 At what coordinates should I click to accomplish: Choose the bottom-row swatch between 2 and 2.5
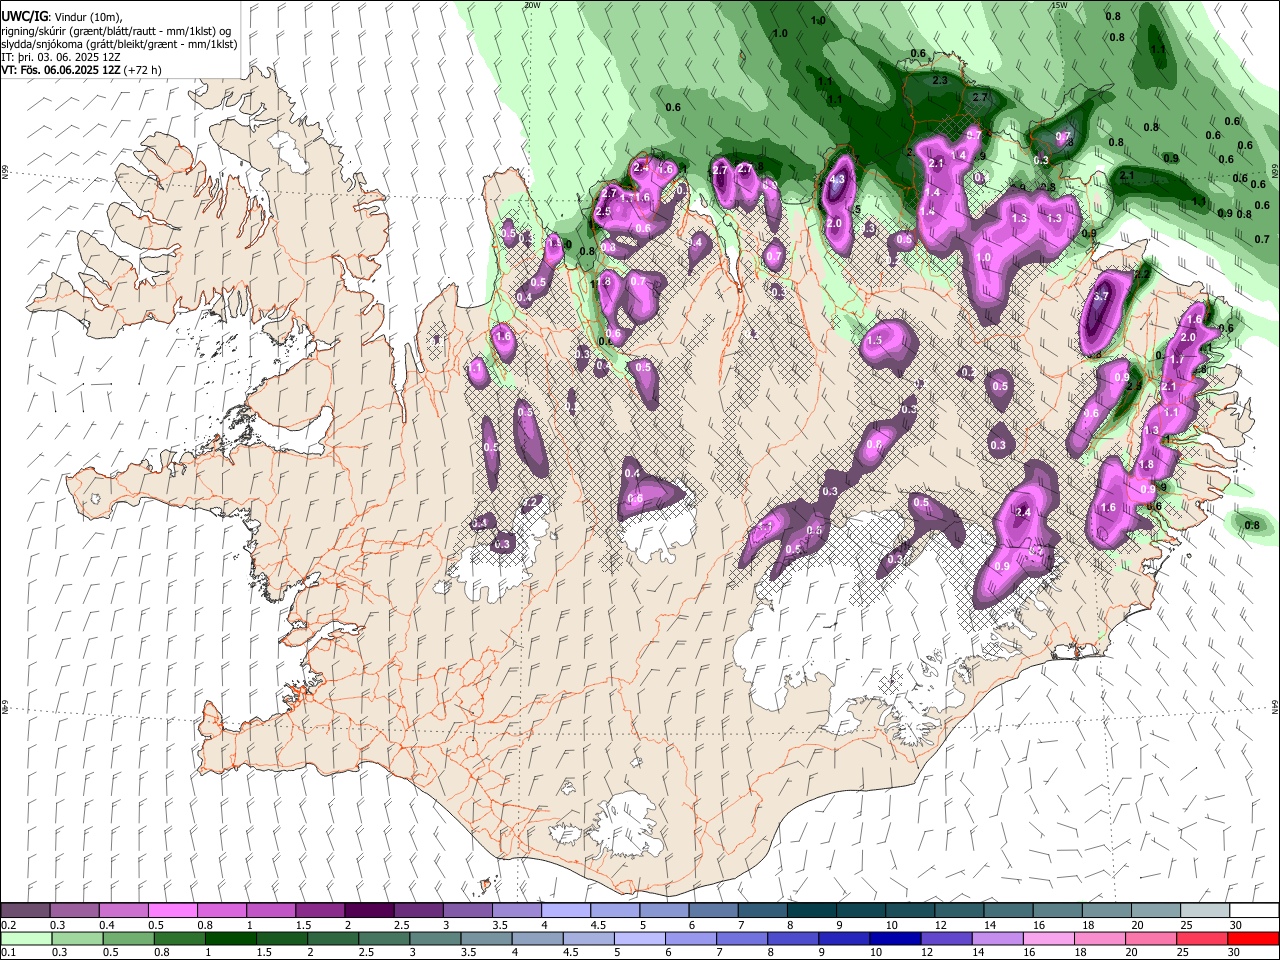click(332, 938)
